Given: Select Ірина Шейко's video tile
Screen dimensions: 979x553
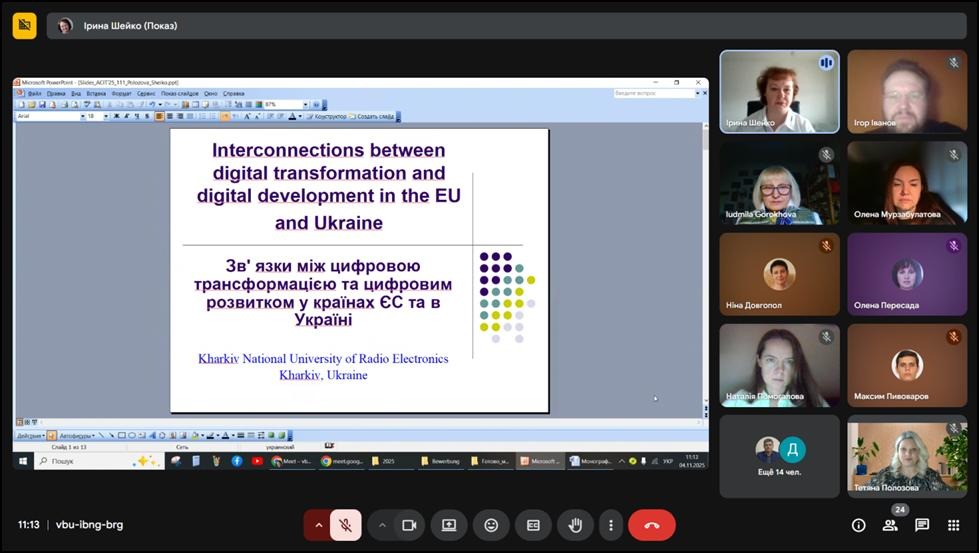Looking at the screenshot, I should point(779,92).
